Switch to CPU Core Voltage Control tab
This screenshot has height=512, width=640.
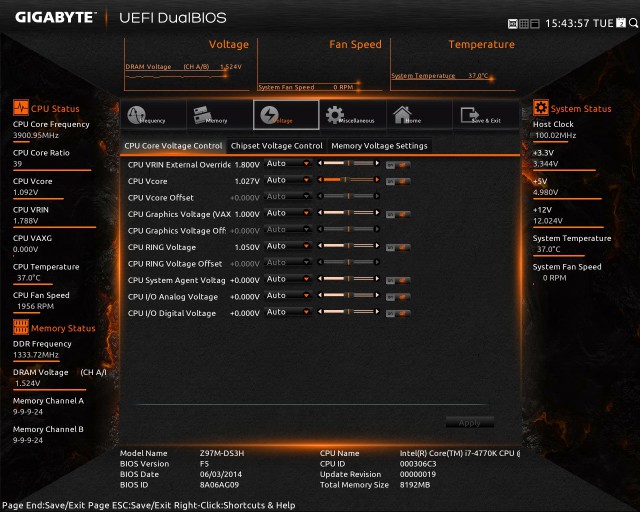pyautogui.click(x=173, y=146)
